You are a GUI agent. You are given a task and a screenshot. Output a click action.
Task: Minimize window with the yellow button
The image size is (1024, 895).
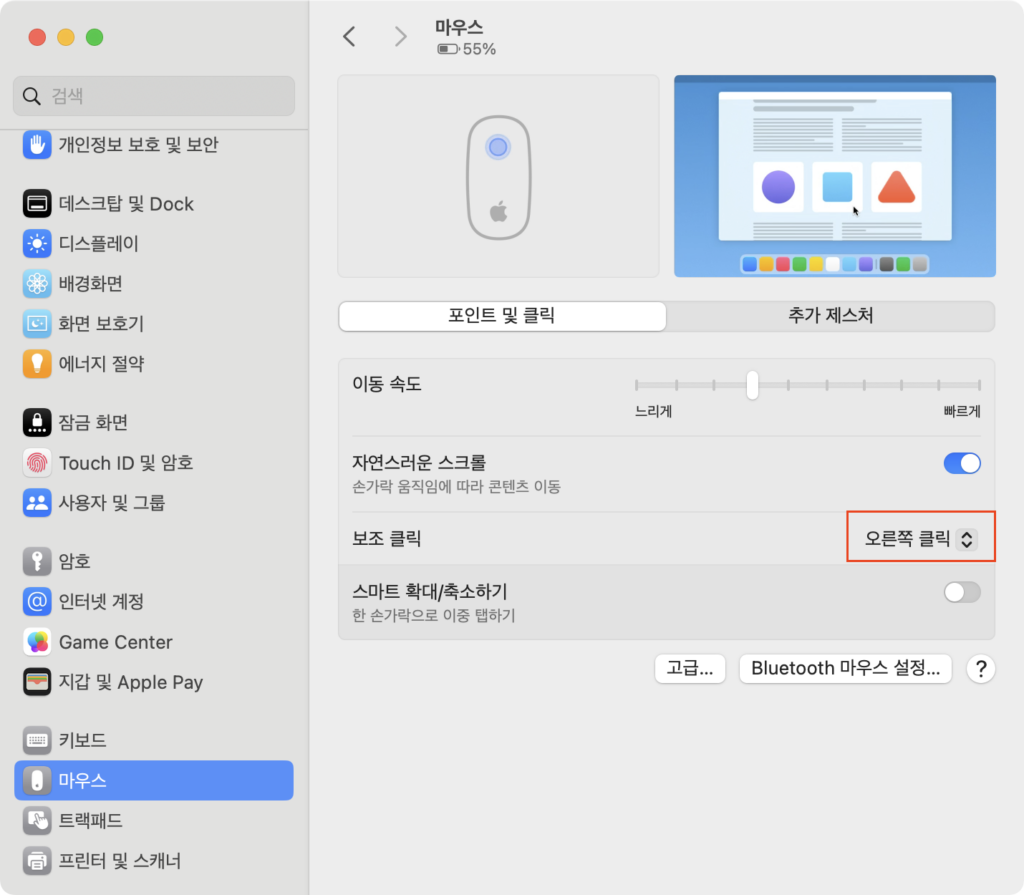click(66, 37)
